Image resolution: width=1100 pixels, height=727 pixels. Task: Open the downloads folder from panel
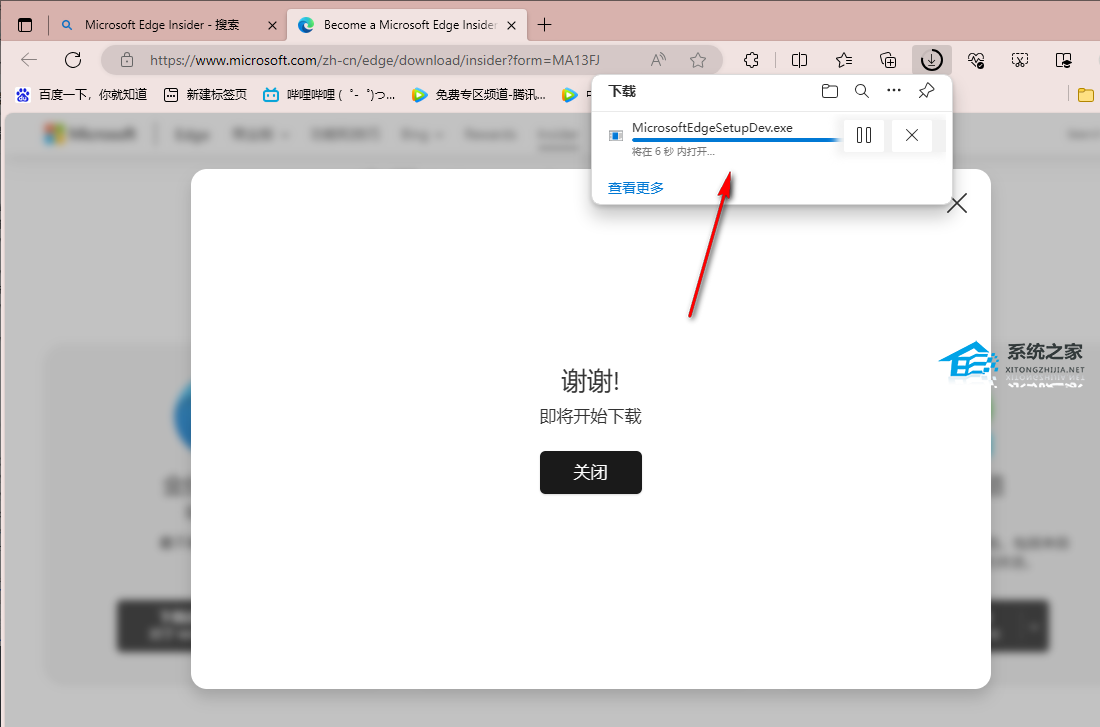point(830,91)
